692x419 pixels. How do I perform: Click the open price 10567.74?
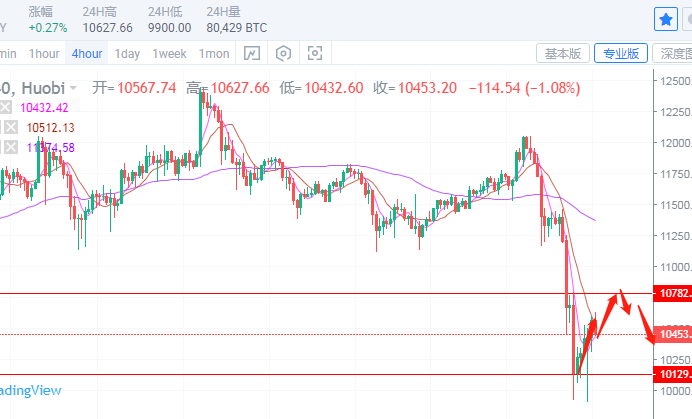pyautogui.click(x=147, y=88)
